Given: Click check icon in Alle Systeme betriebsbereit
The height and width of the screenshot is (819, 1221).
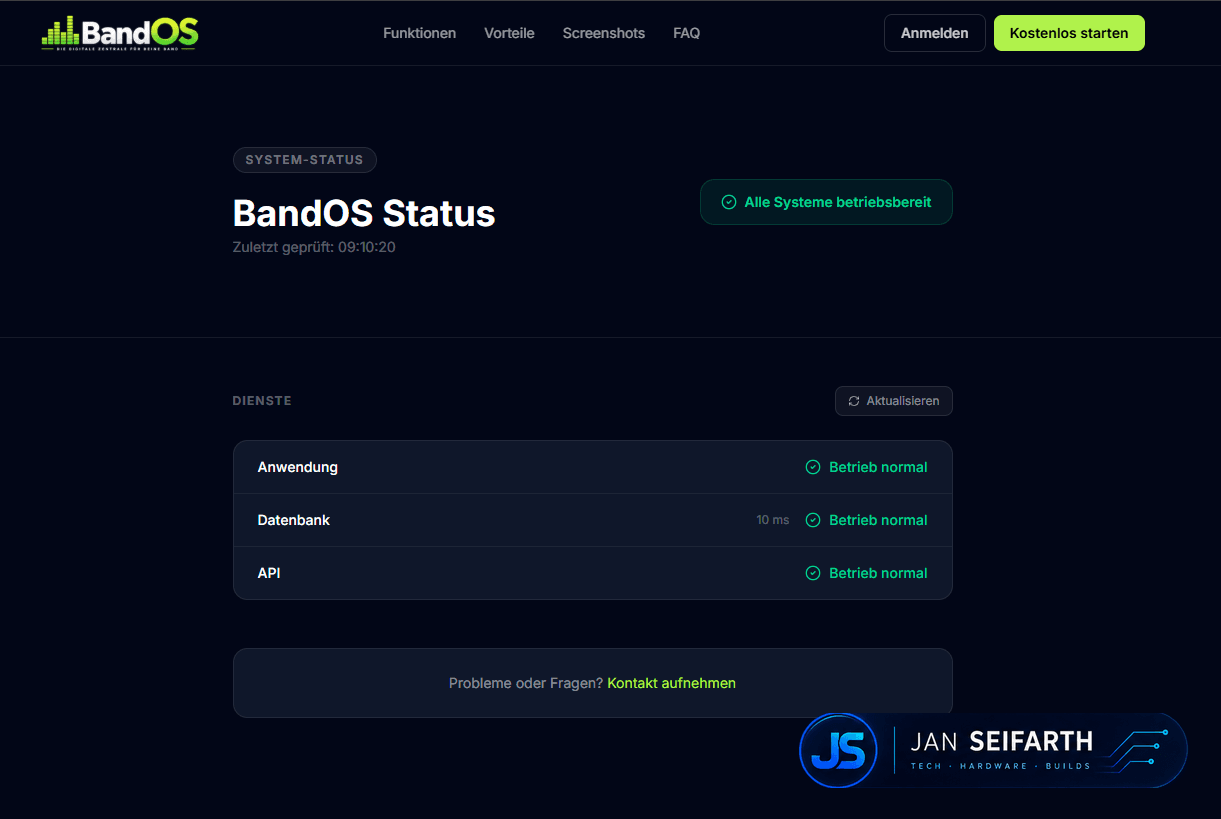Looking at the screenshot, I should [x=729, y=202].
